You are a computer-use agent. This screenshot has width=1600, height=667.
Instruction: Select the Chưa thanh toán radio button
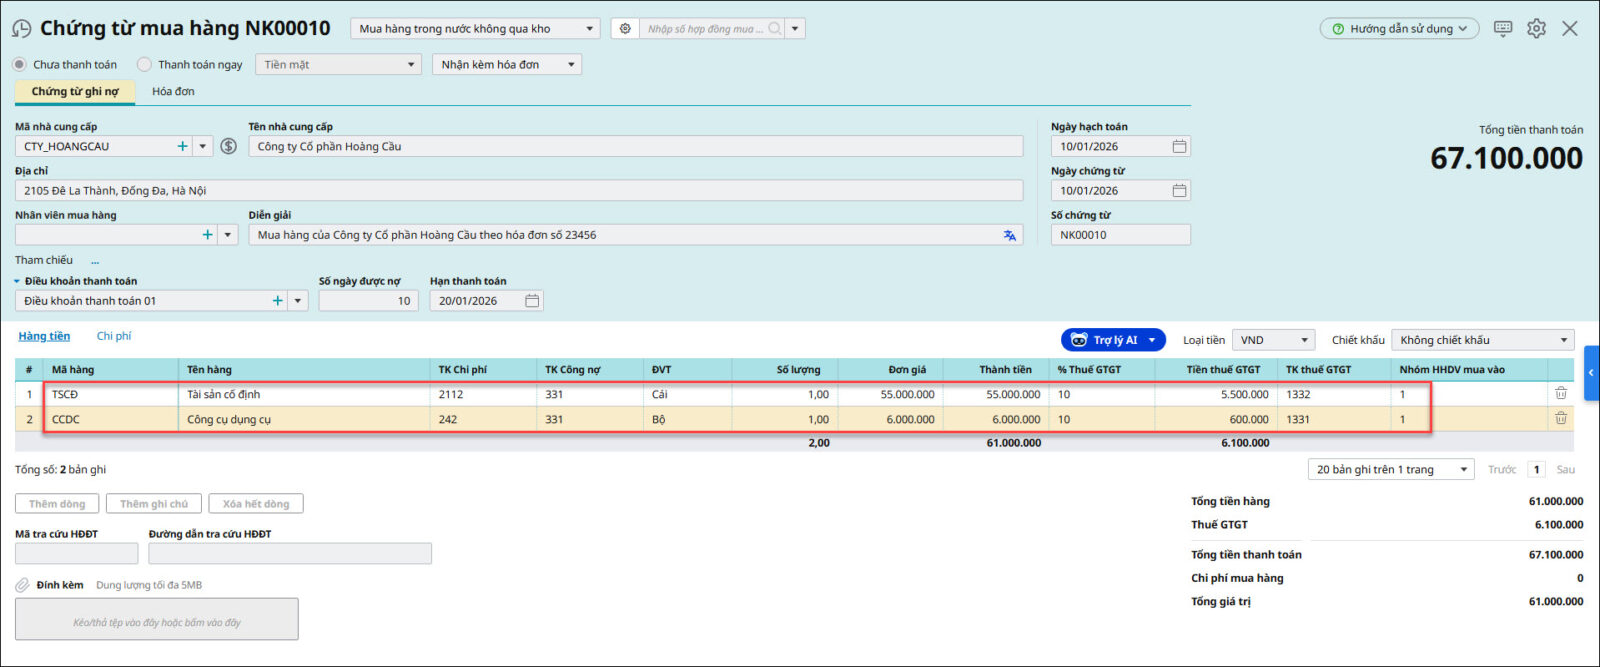point(20,65)
